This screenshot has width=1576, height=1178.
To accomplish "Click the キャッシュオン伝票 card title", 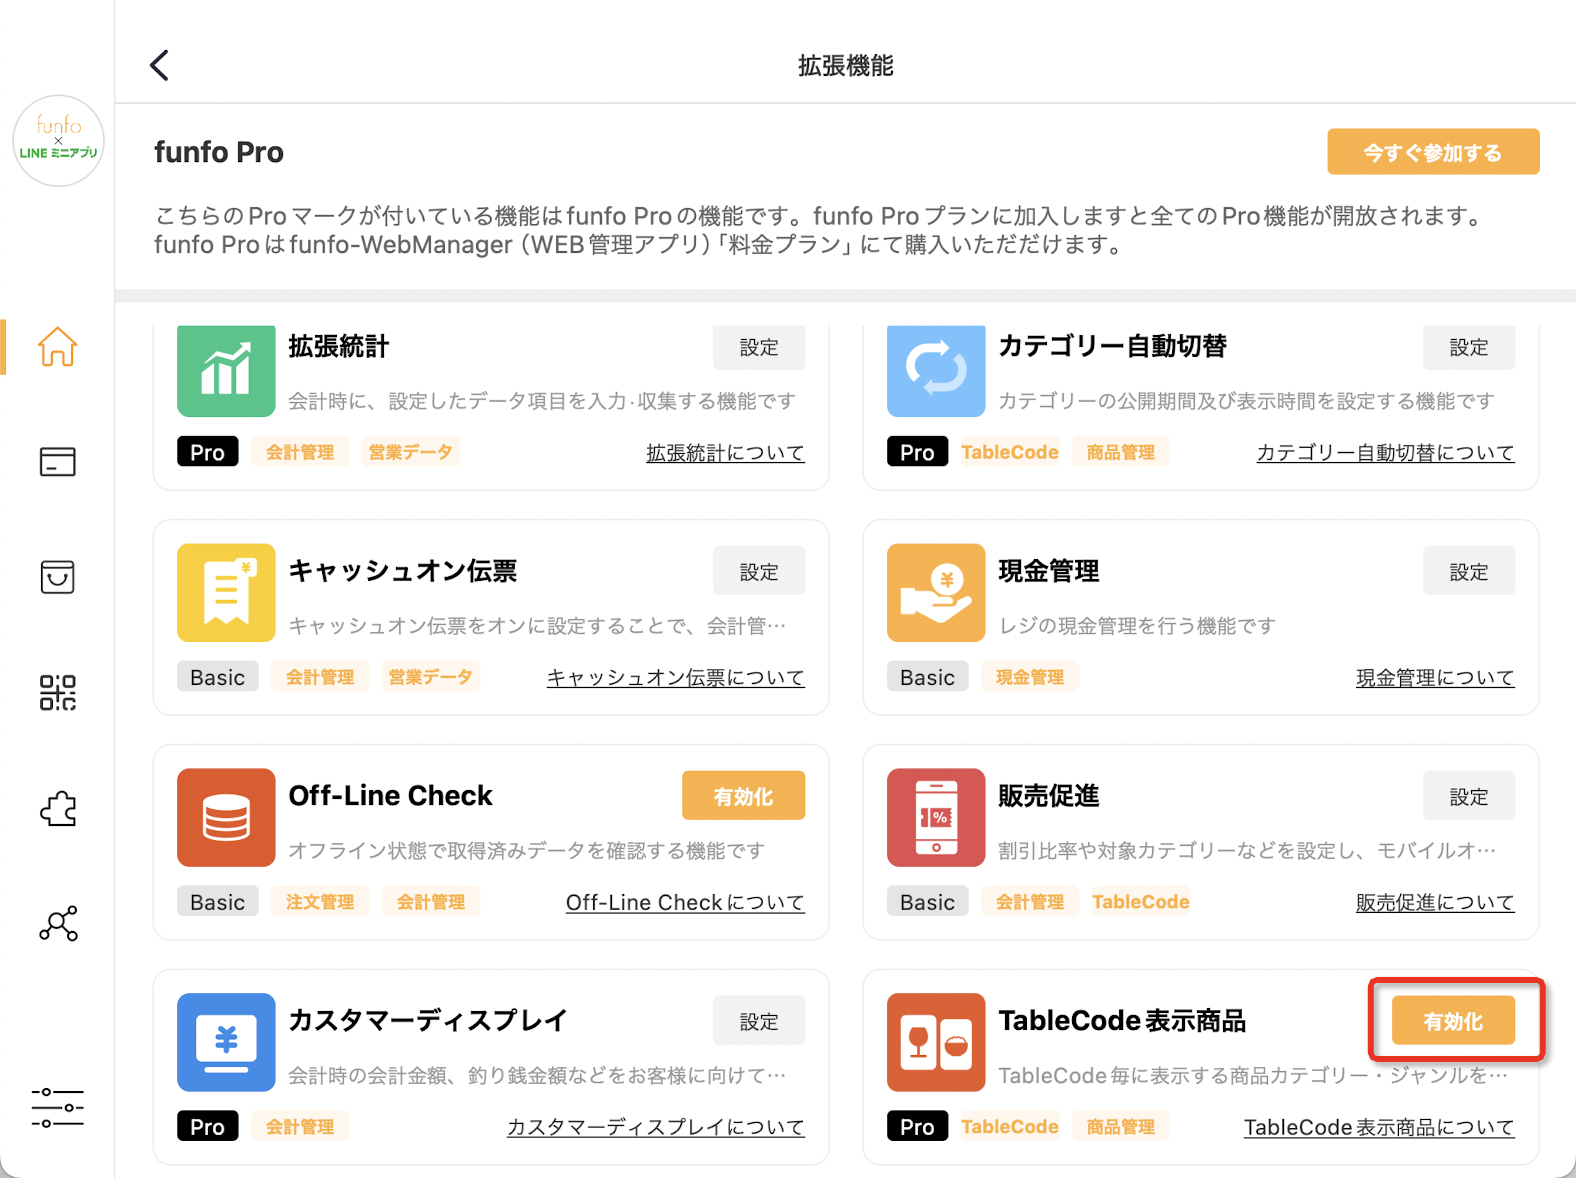I will coord(403,571).
